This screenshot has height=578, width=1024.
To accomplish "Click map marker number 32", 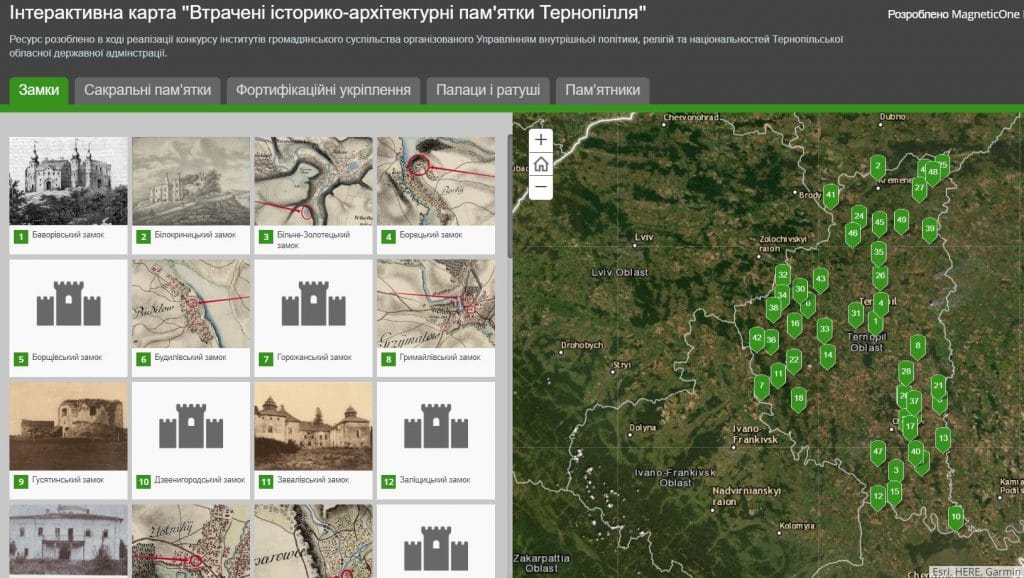I will [x=783, y=275].
